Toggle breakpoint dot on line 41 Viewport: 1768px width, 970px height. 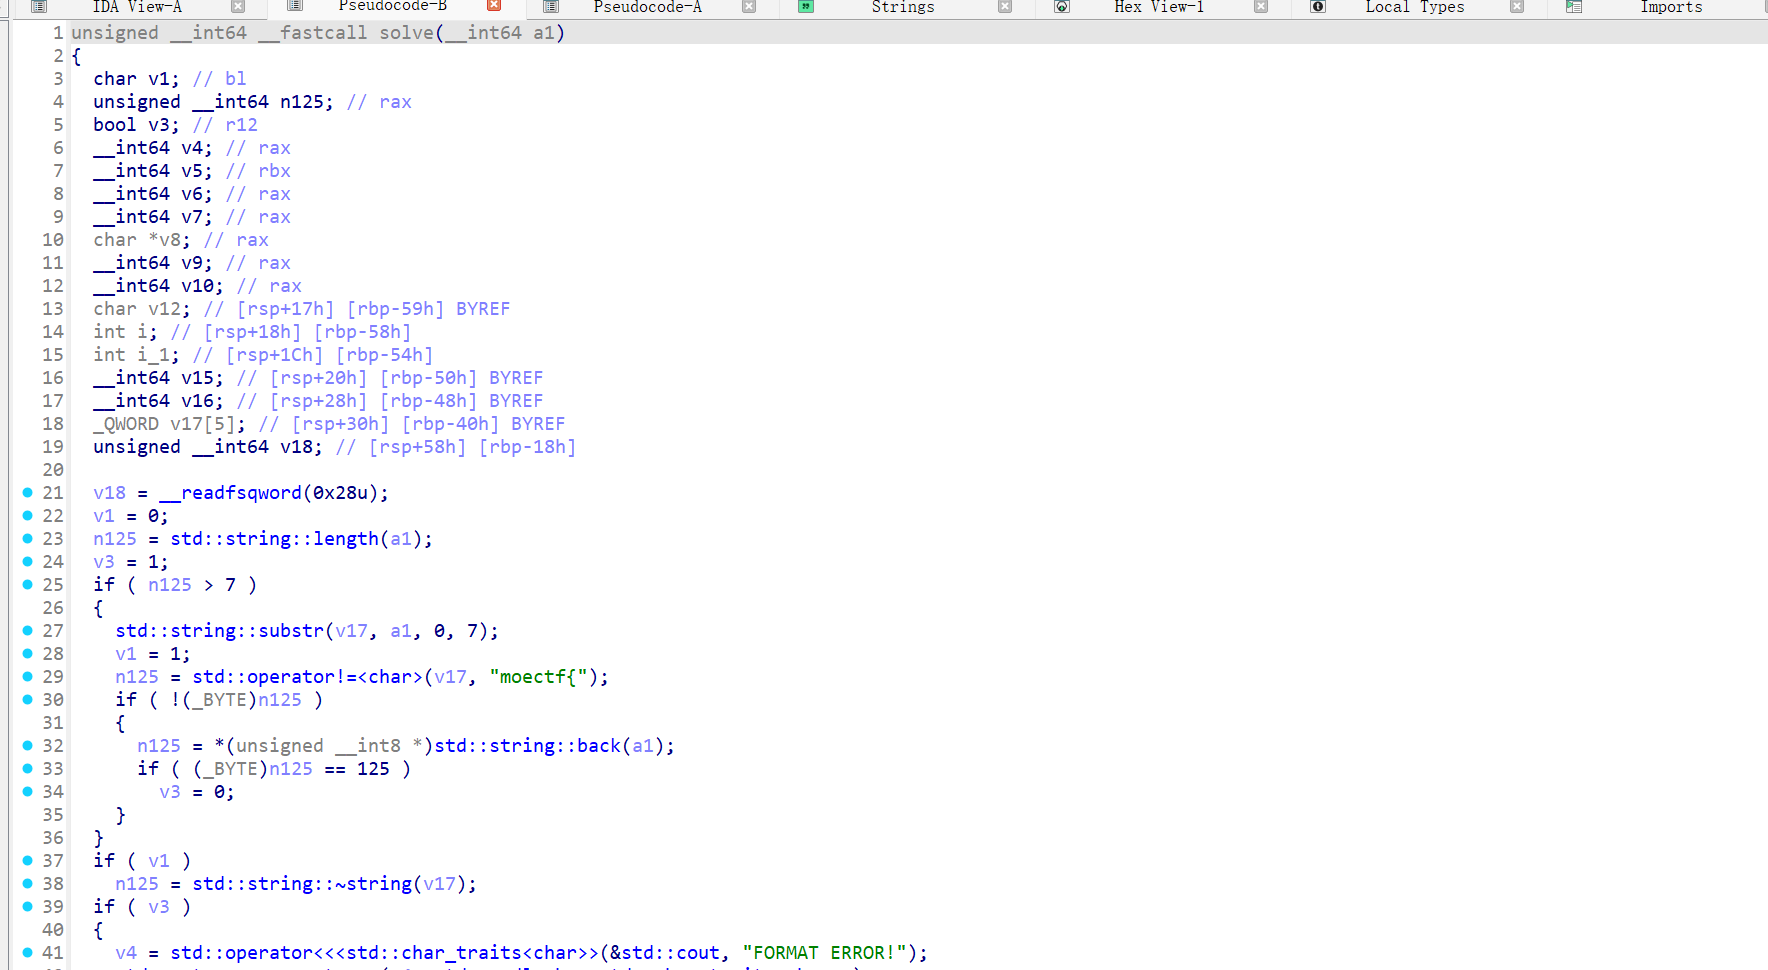[28, 952]
